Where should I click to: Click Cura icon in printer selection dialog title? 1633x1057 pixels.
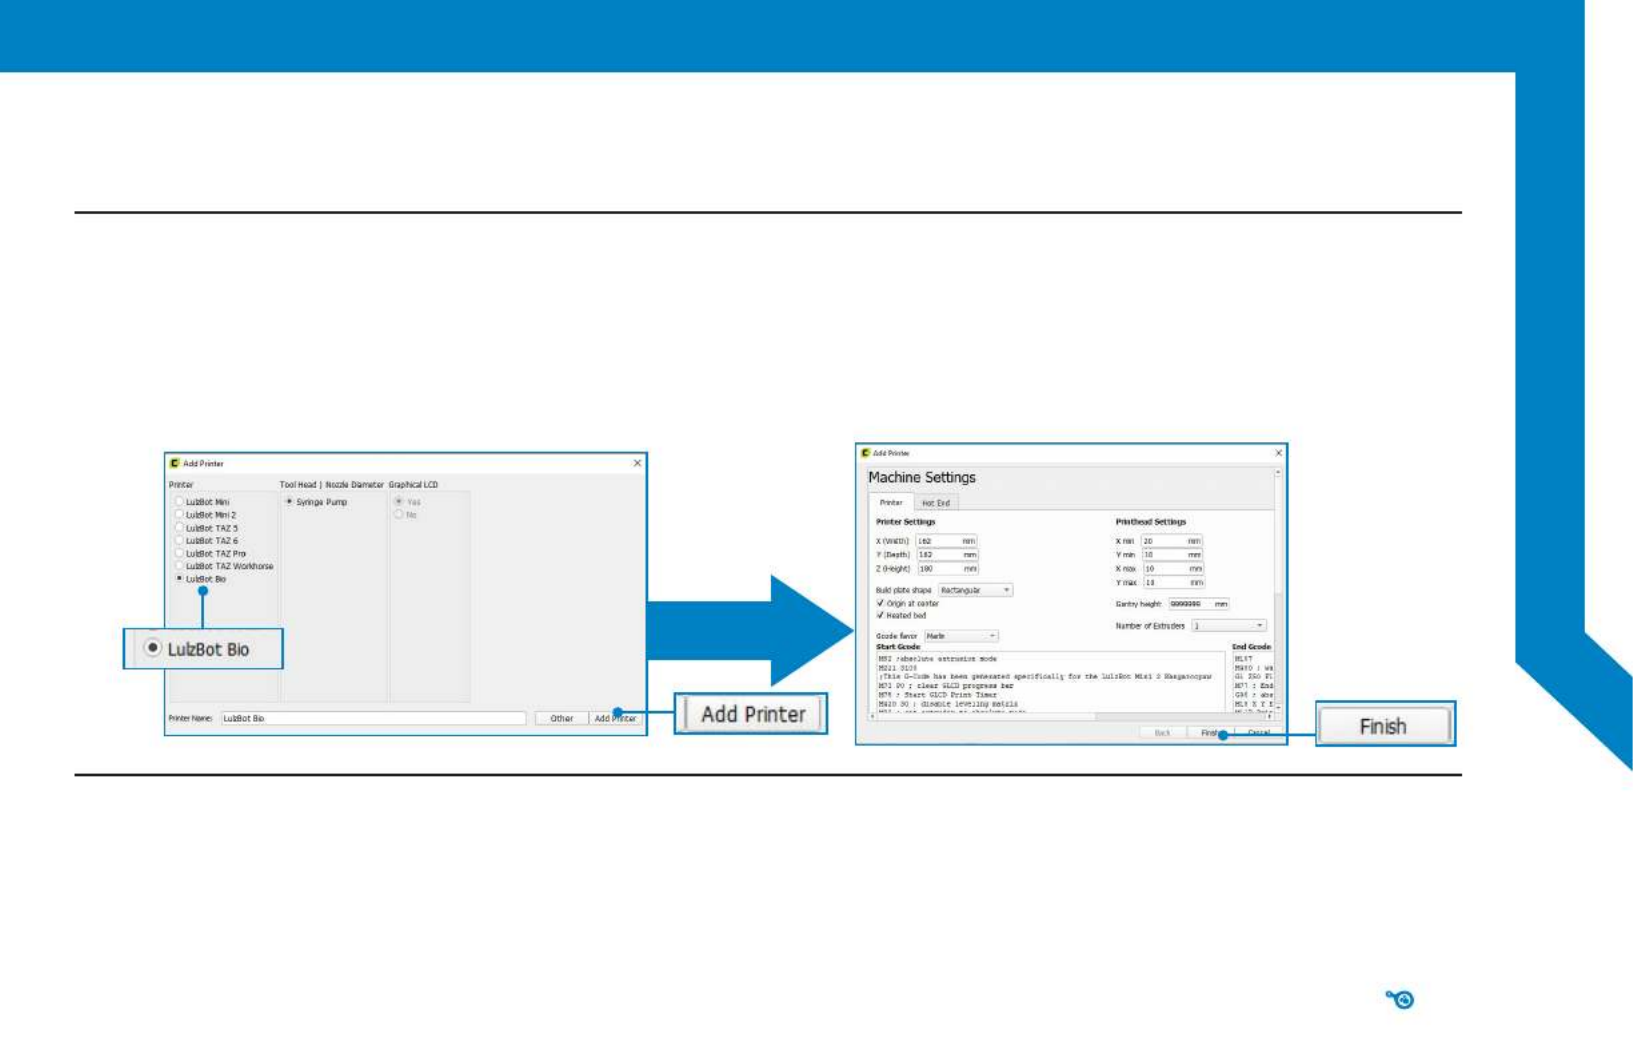point(174,463)
